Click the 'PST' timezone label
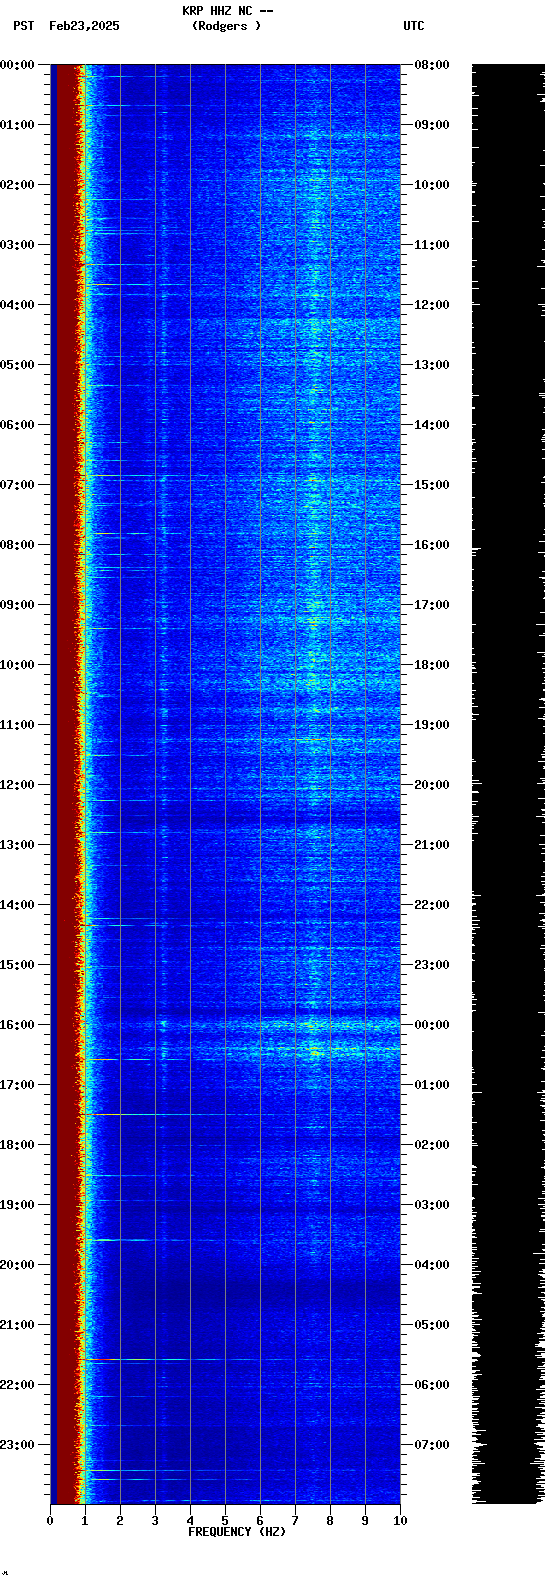Screen dimensions: 552x1584 coord(23,26)
